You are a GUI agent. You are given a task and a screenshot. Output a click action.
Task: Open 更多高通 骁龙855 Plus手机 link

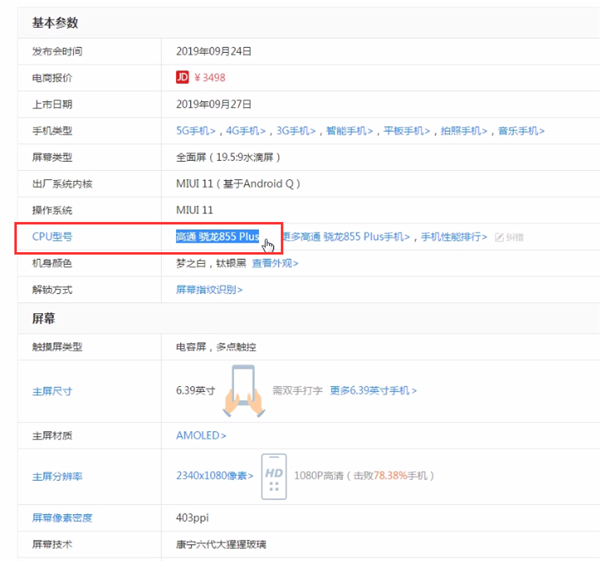pos(346,236)
